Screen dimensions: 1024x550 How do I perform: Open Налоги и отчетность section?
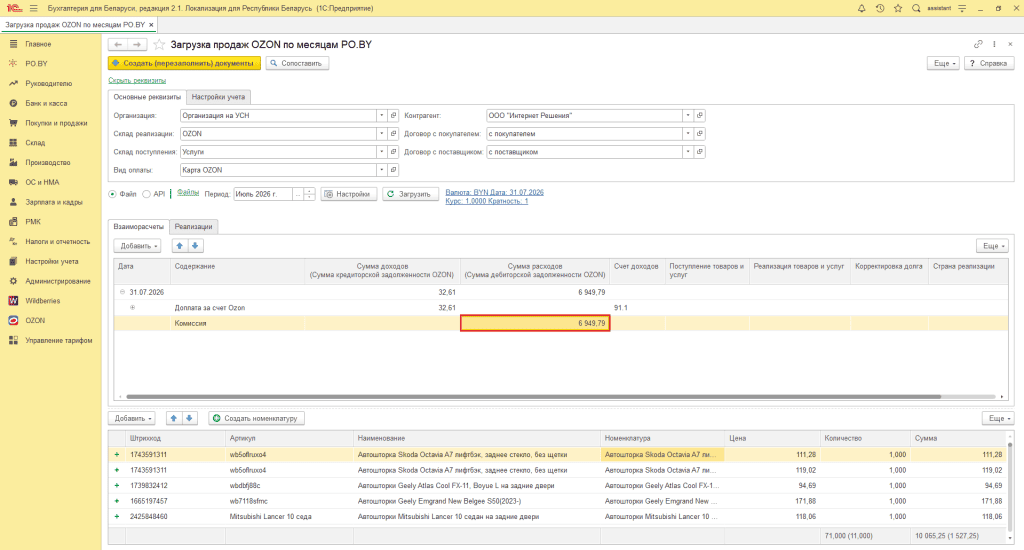(57, 241)
